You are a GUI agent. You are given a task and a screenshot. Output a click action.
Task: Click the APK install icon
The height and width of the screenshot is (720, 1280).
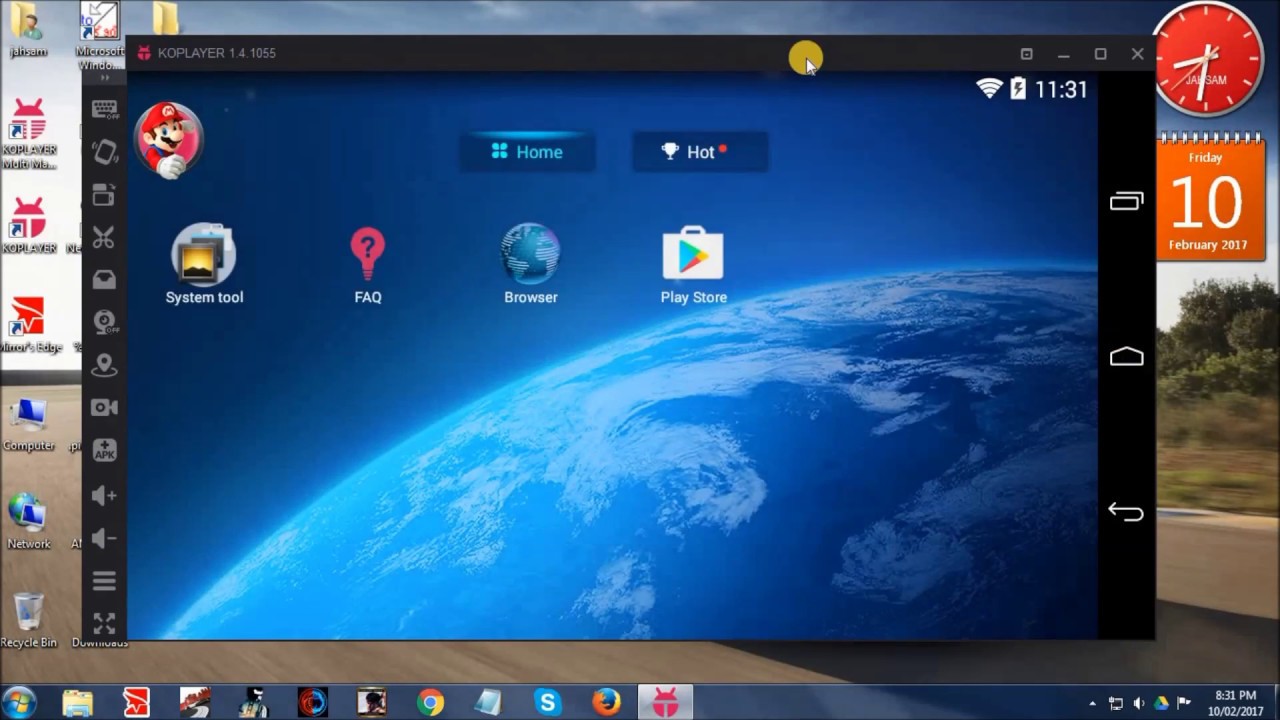point(104,451)
